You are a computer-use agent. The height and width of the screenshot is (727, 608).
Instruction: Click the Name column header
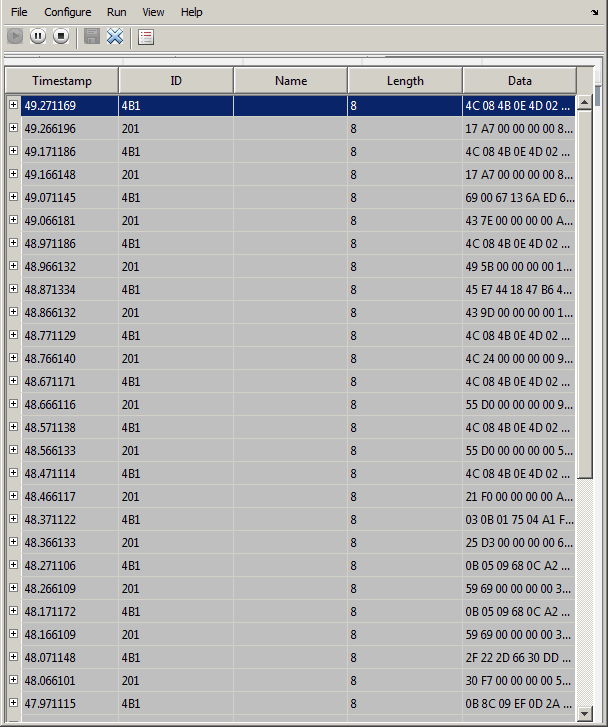(291, 81)
